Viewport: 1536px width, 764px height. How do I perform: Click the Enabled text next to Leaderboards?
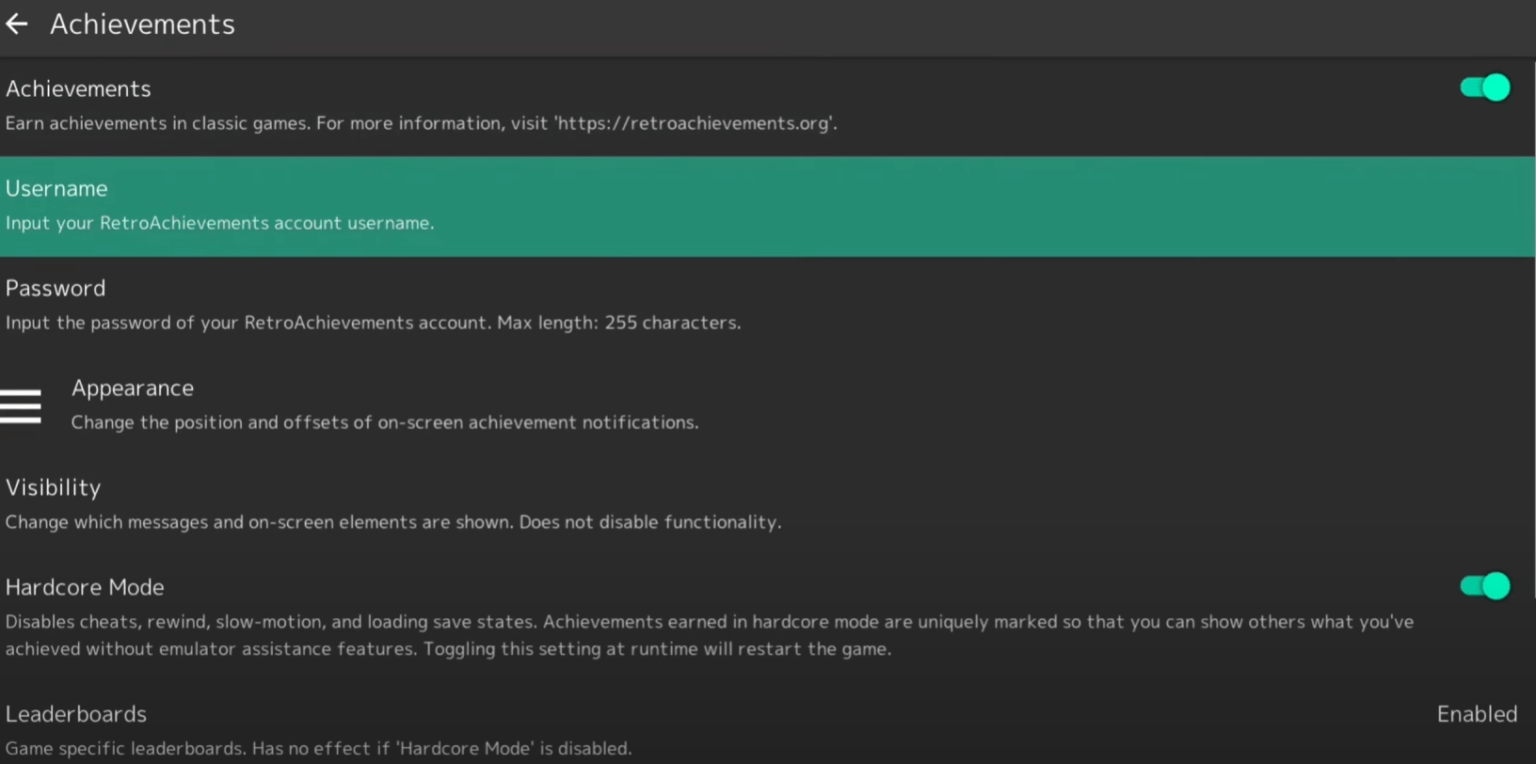(1477, 714)
